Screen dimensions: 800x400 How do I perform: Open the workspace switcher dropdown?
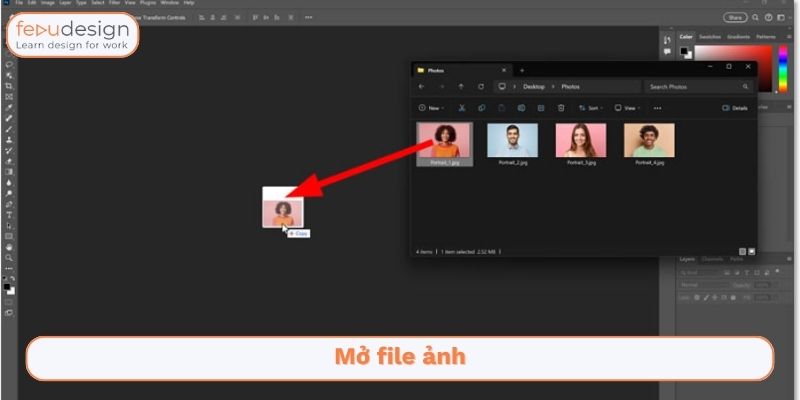tap(782, 17)
